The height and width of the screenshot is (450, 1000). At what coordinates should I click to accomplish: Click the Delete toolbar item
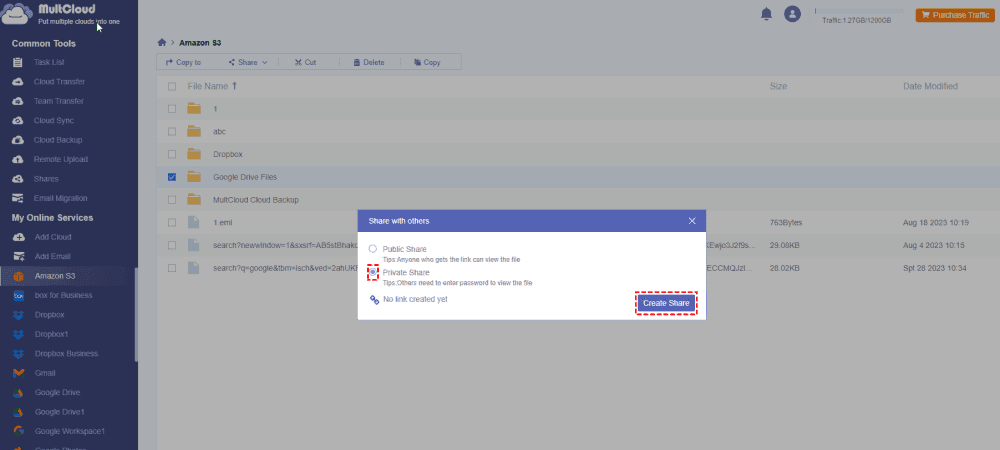point(369,62)
